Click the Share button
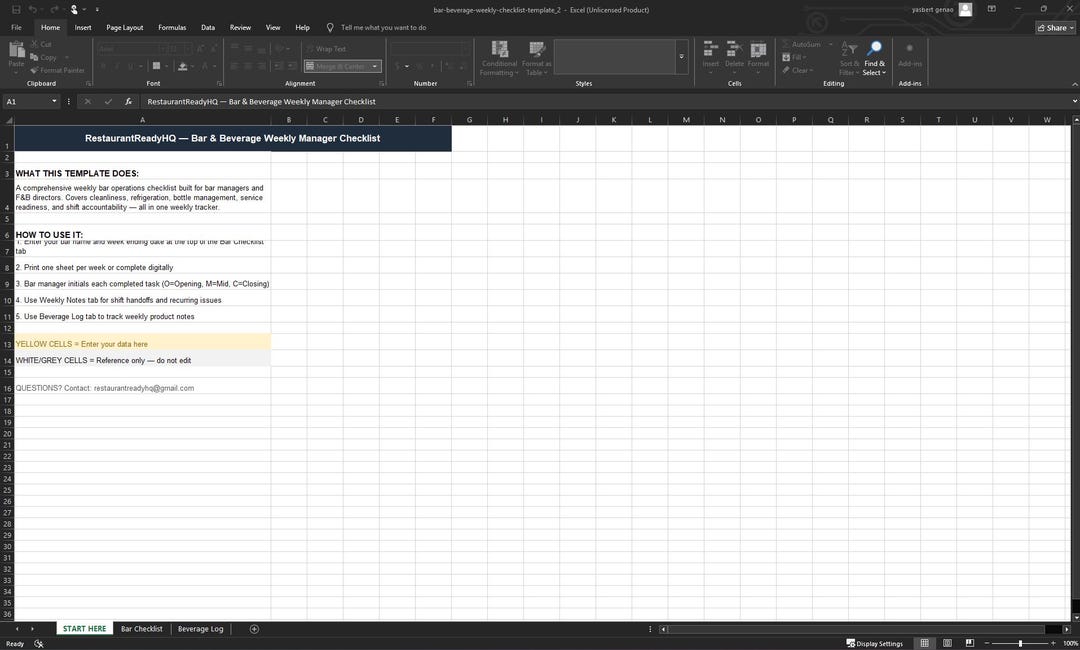The height and width of the screenshot is (650, 1080). click(1056, 28)
